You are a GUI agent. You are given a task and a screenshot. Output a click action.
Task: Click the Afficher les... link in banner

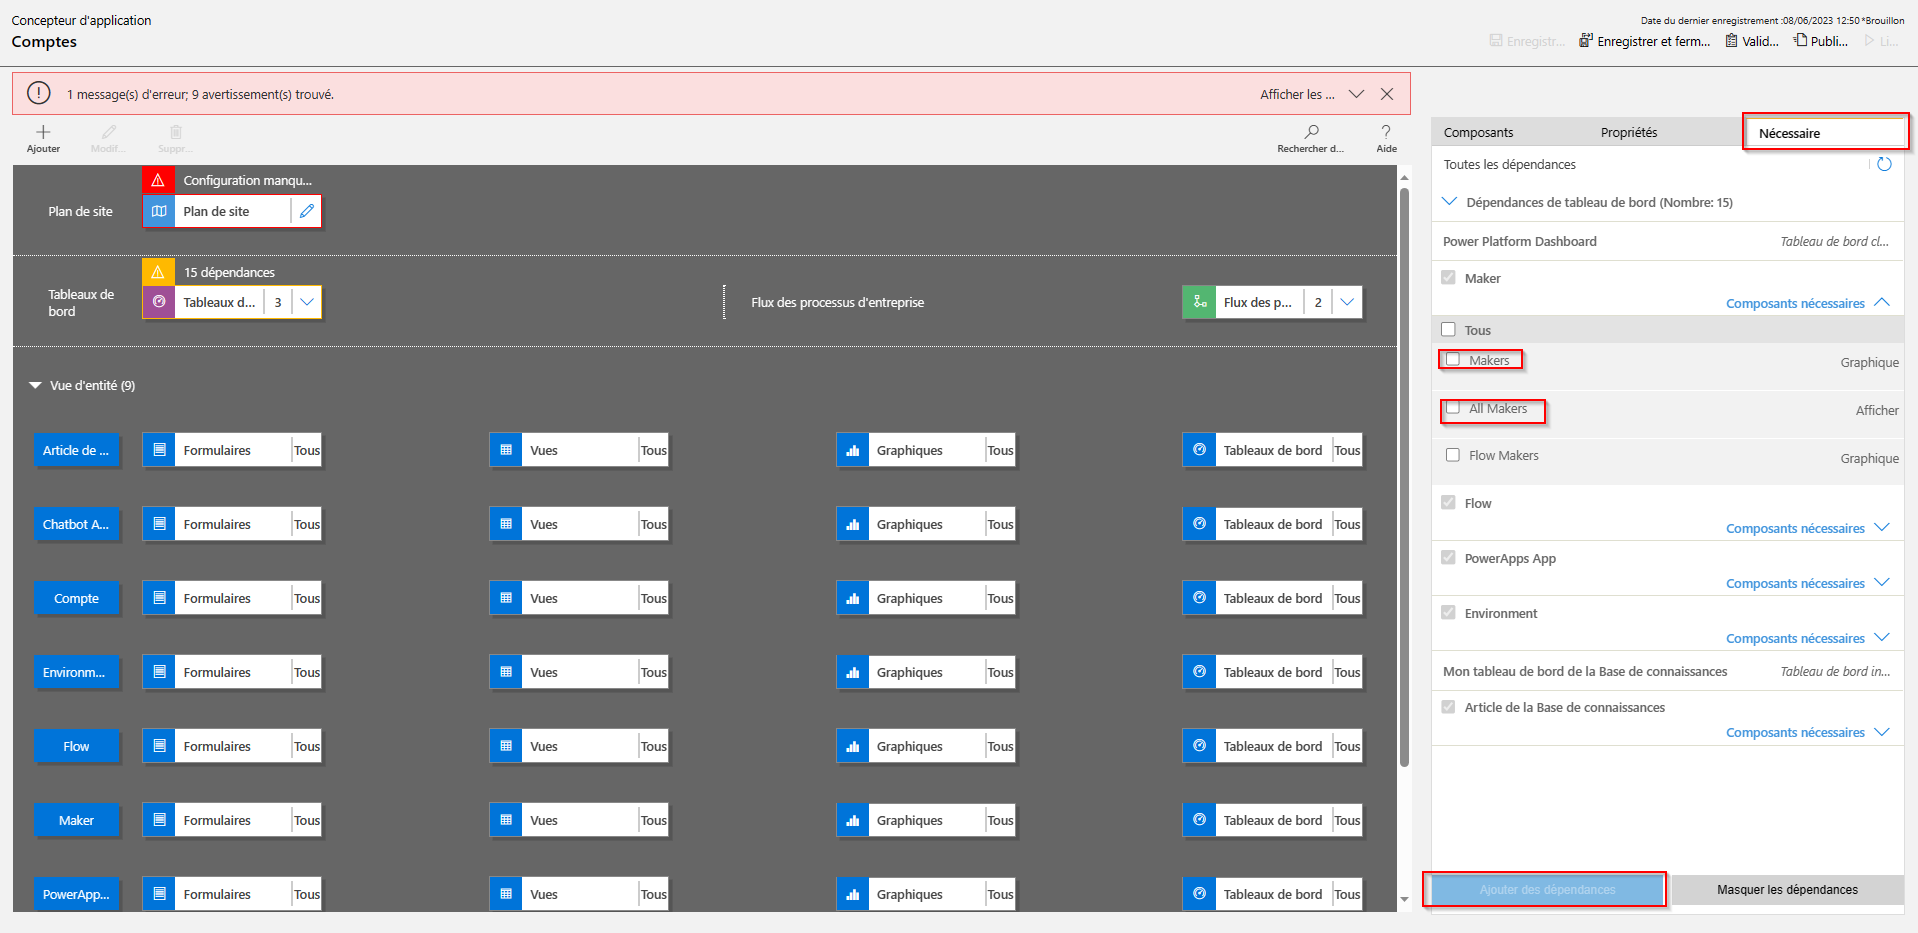coord(1297,94)
